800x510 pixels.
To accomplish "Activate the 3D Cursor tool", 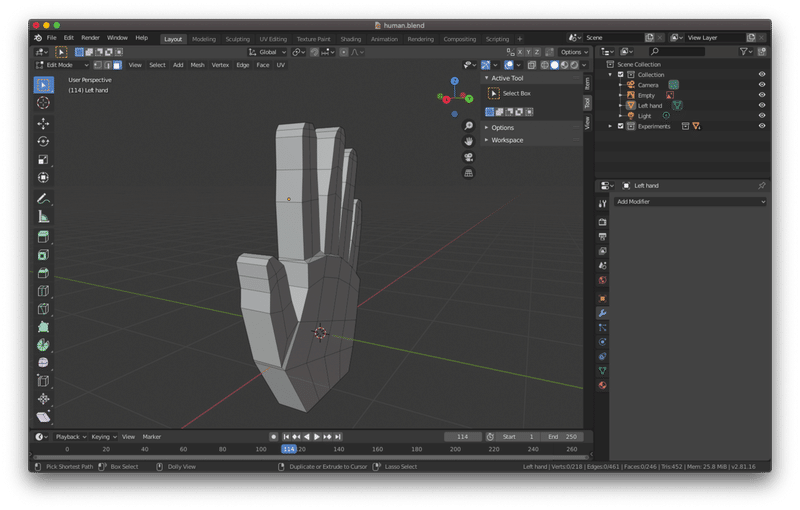I will click(43, 103).
